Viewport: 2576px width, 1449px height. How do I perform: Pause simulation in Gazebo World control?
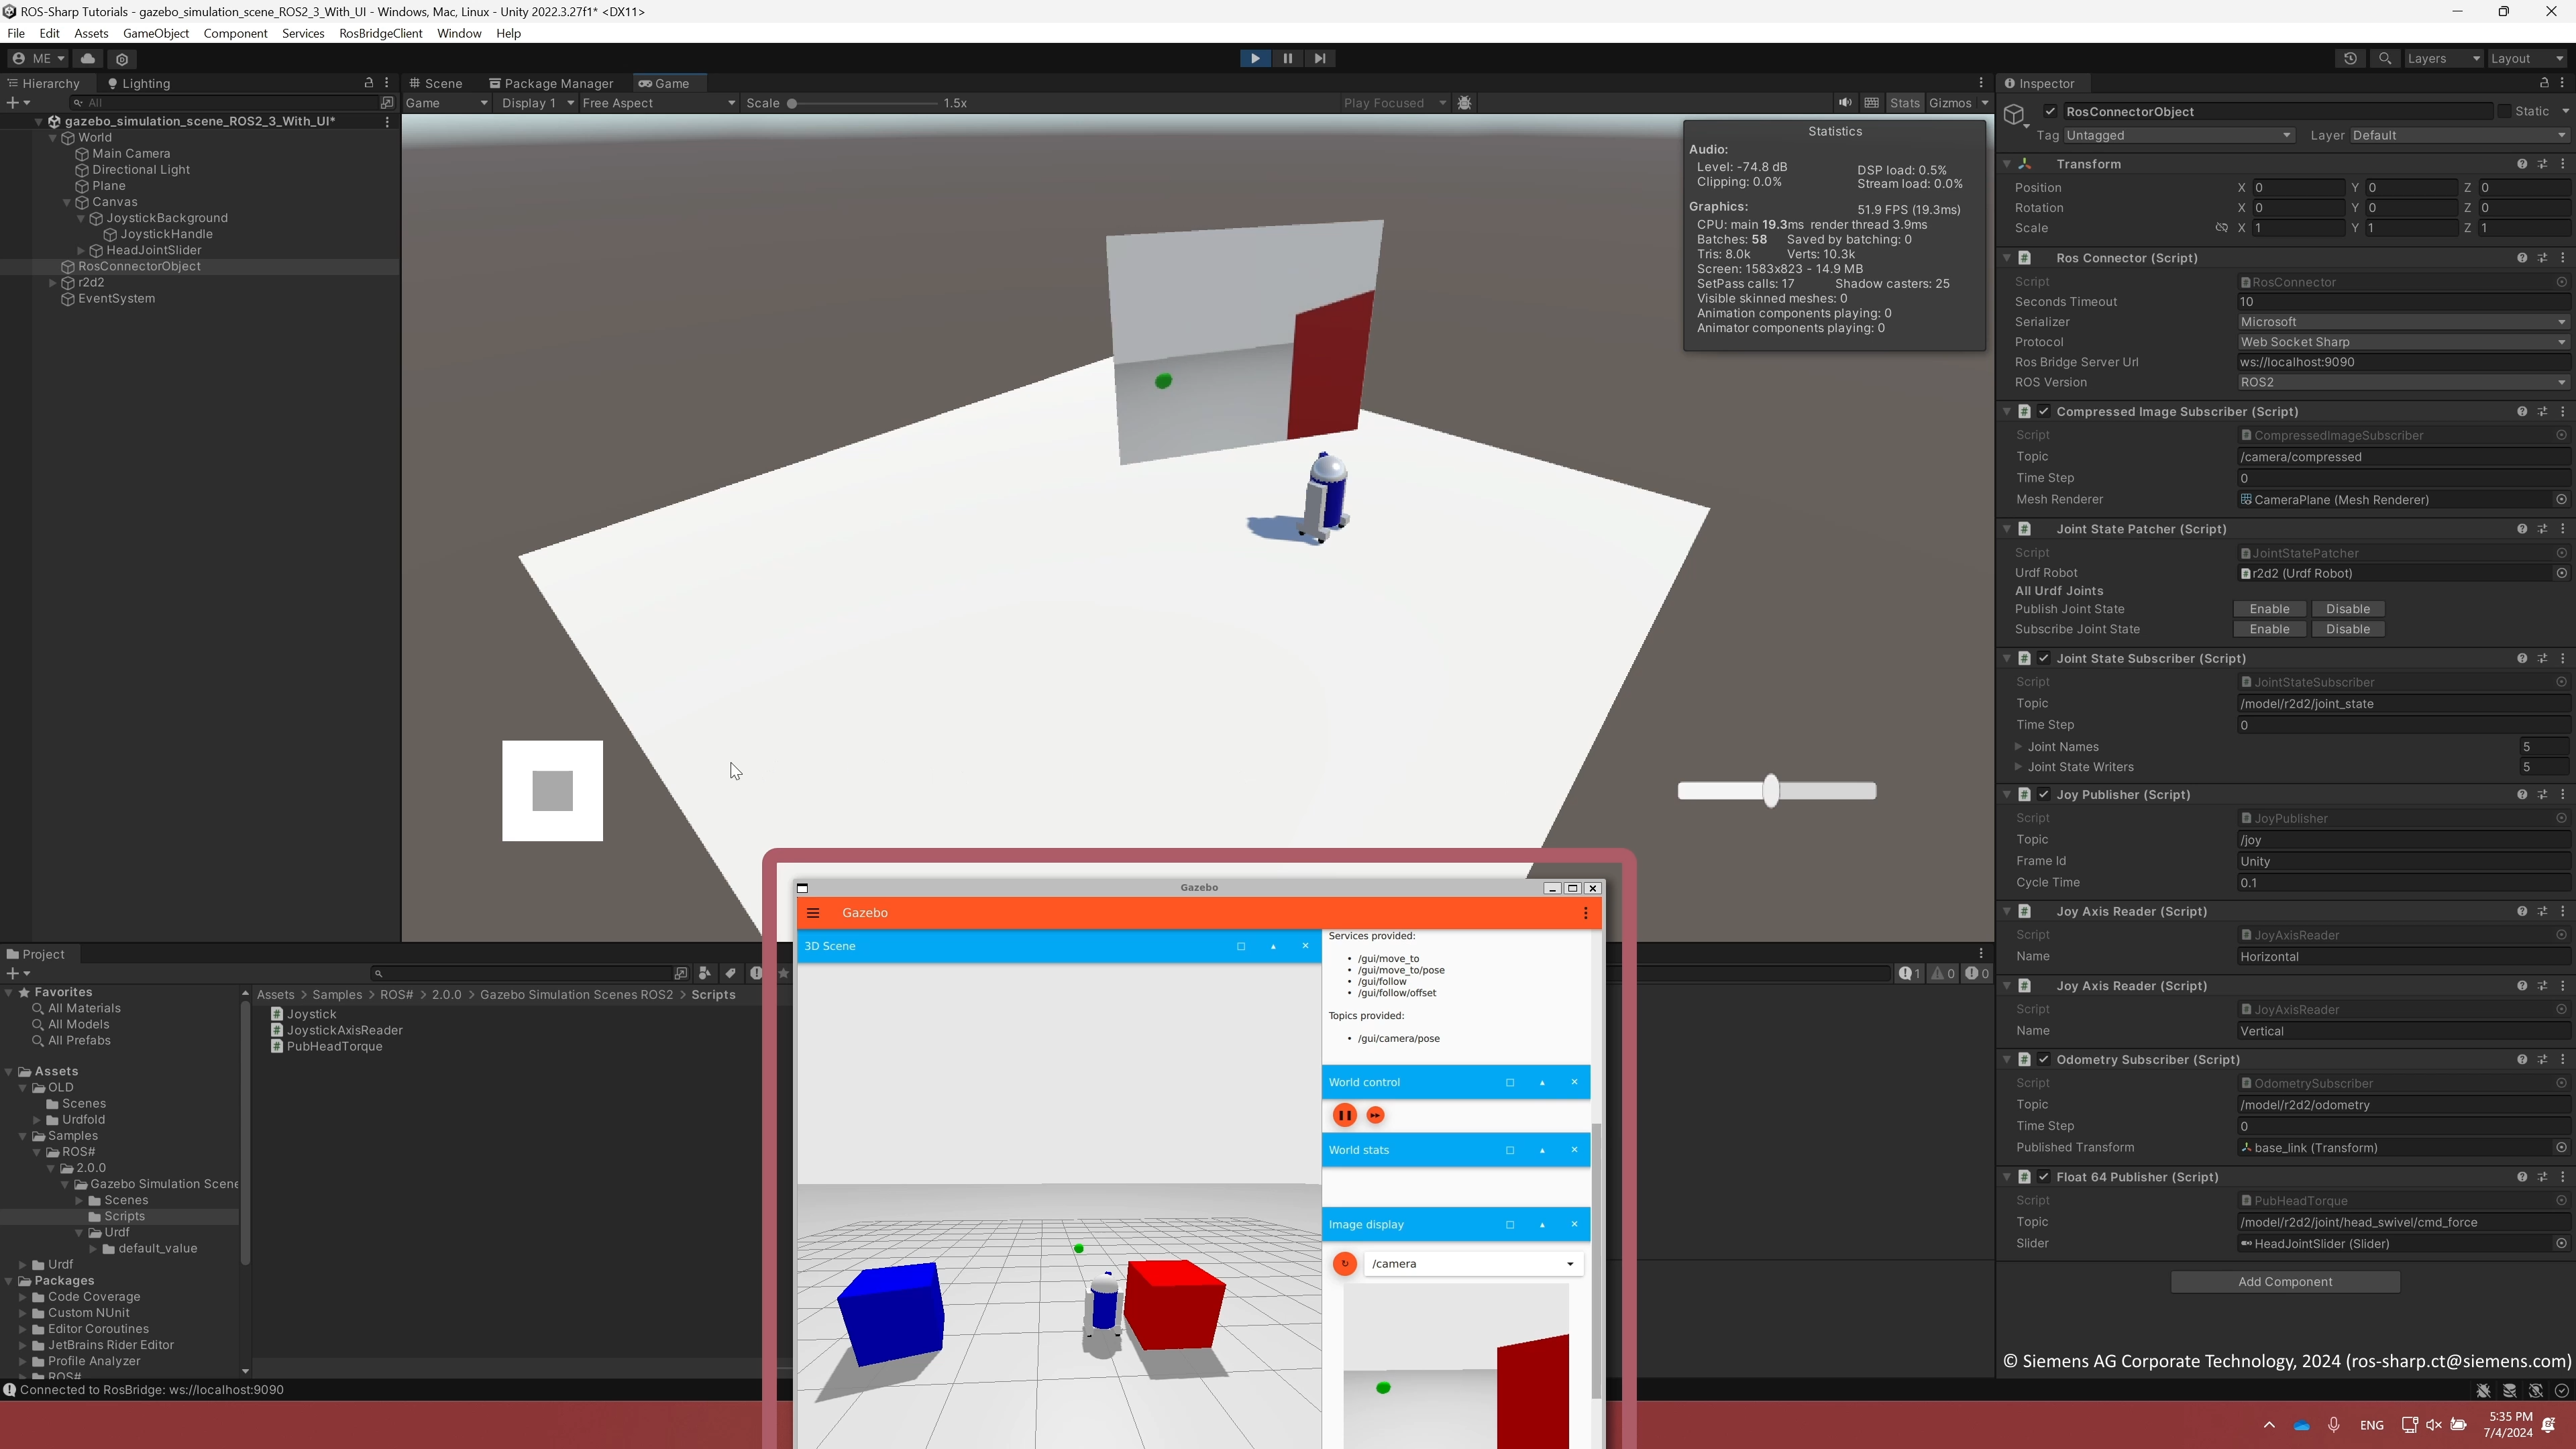[x=1344, y=1115]
